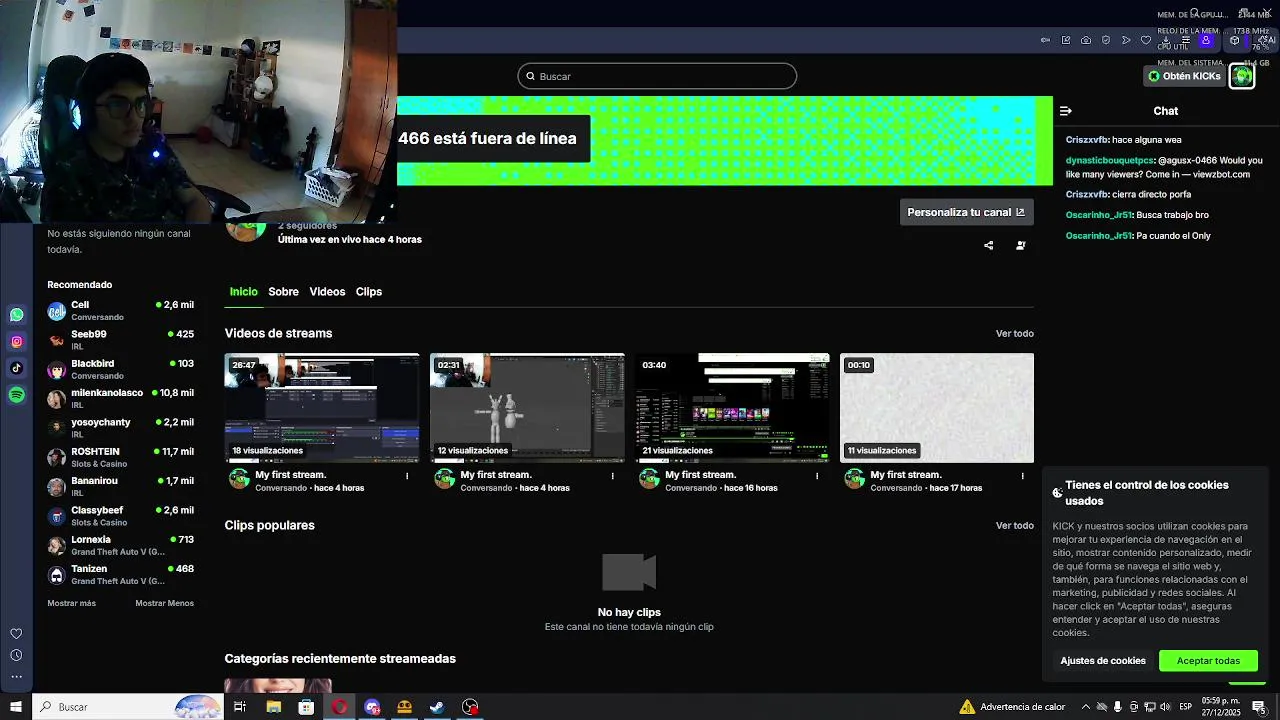Viewport: 1280px width, 720px height.
Task: Open the 00:10 stream video thumbnail
Action: click(937, 408)
